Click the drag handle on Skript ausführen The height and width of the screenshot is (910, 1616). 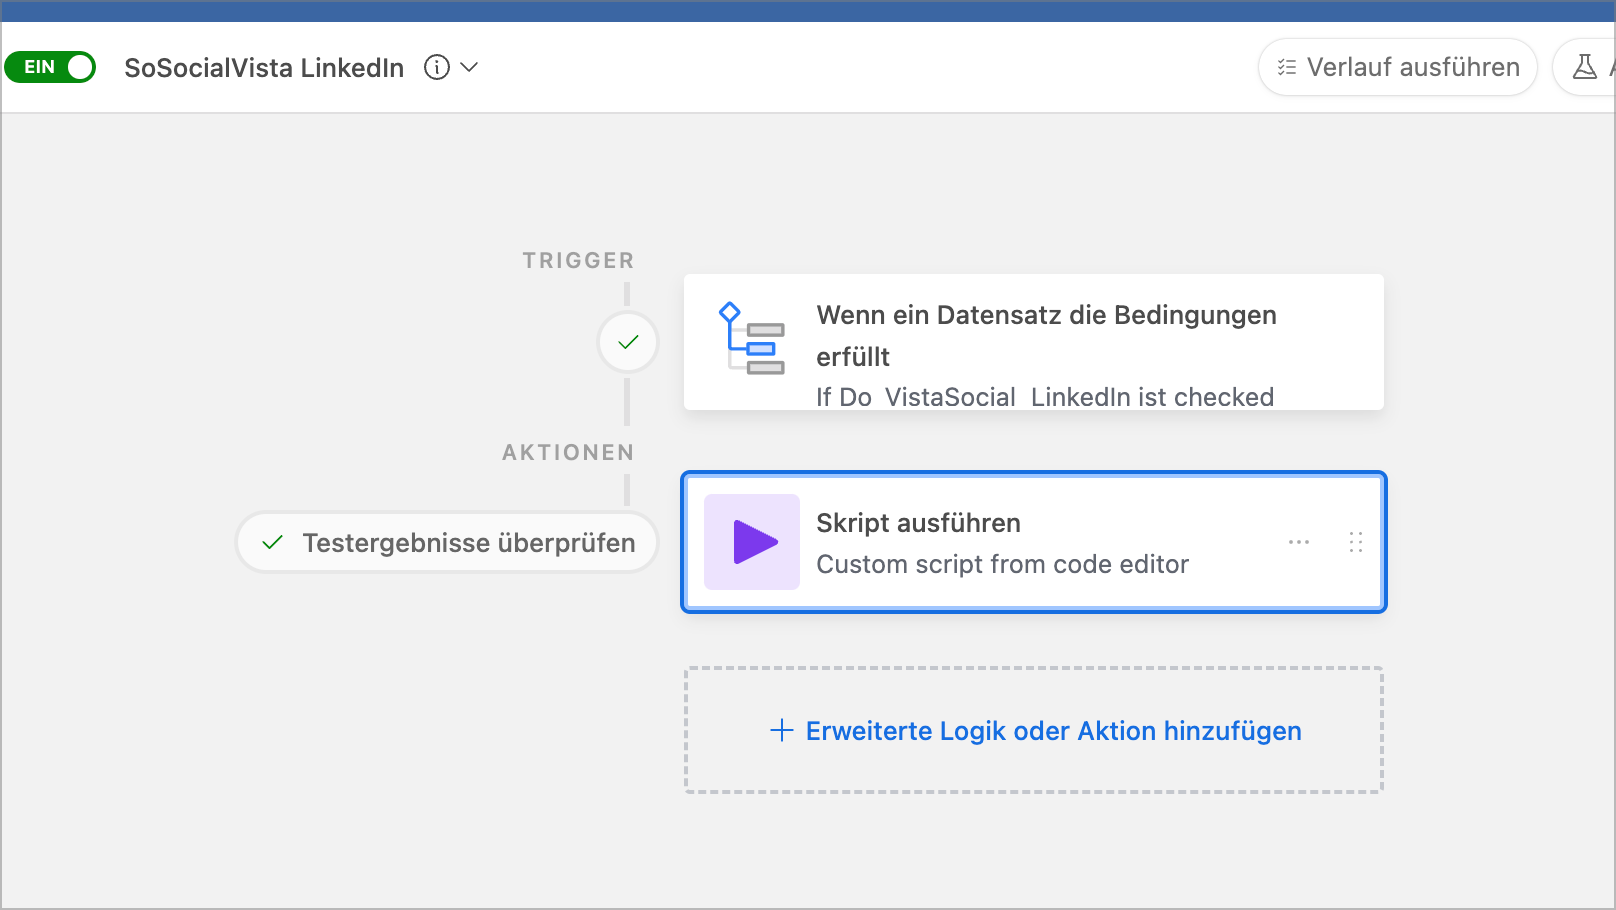1356,542
